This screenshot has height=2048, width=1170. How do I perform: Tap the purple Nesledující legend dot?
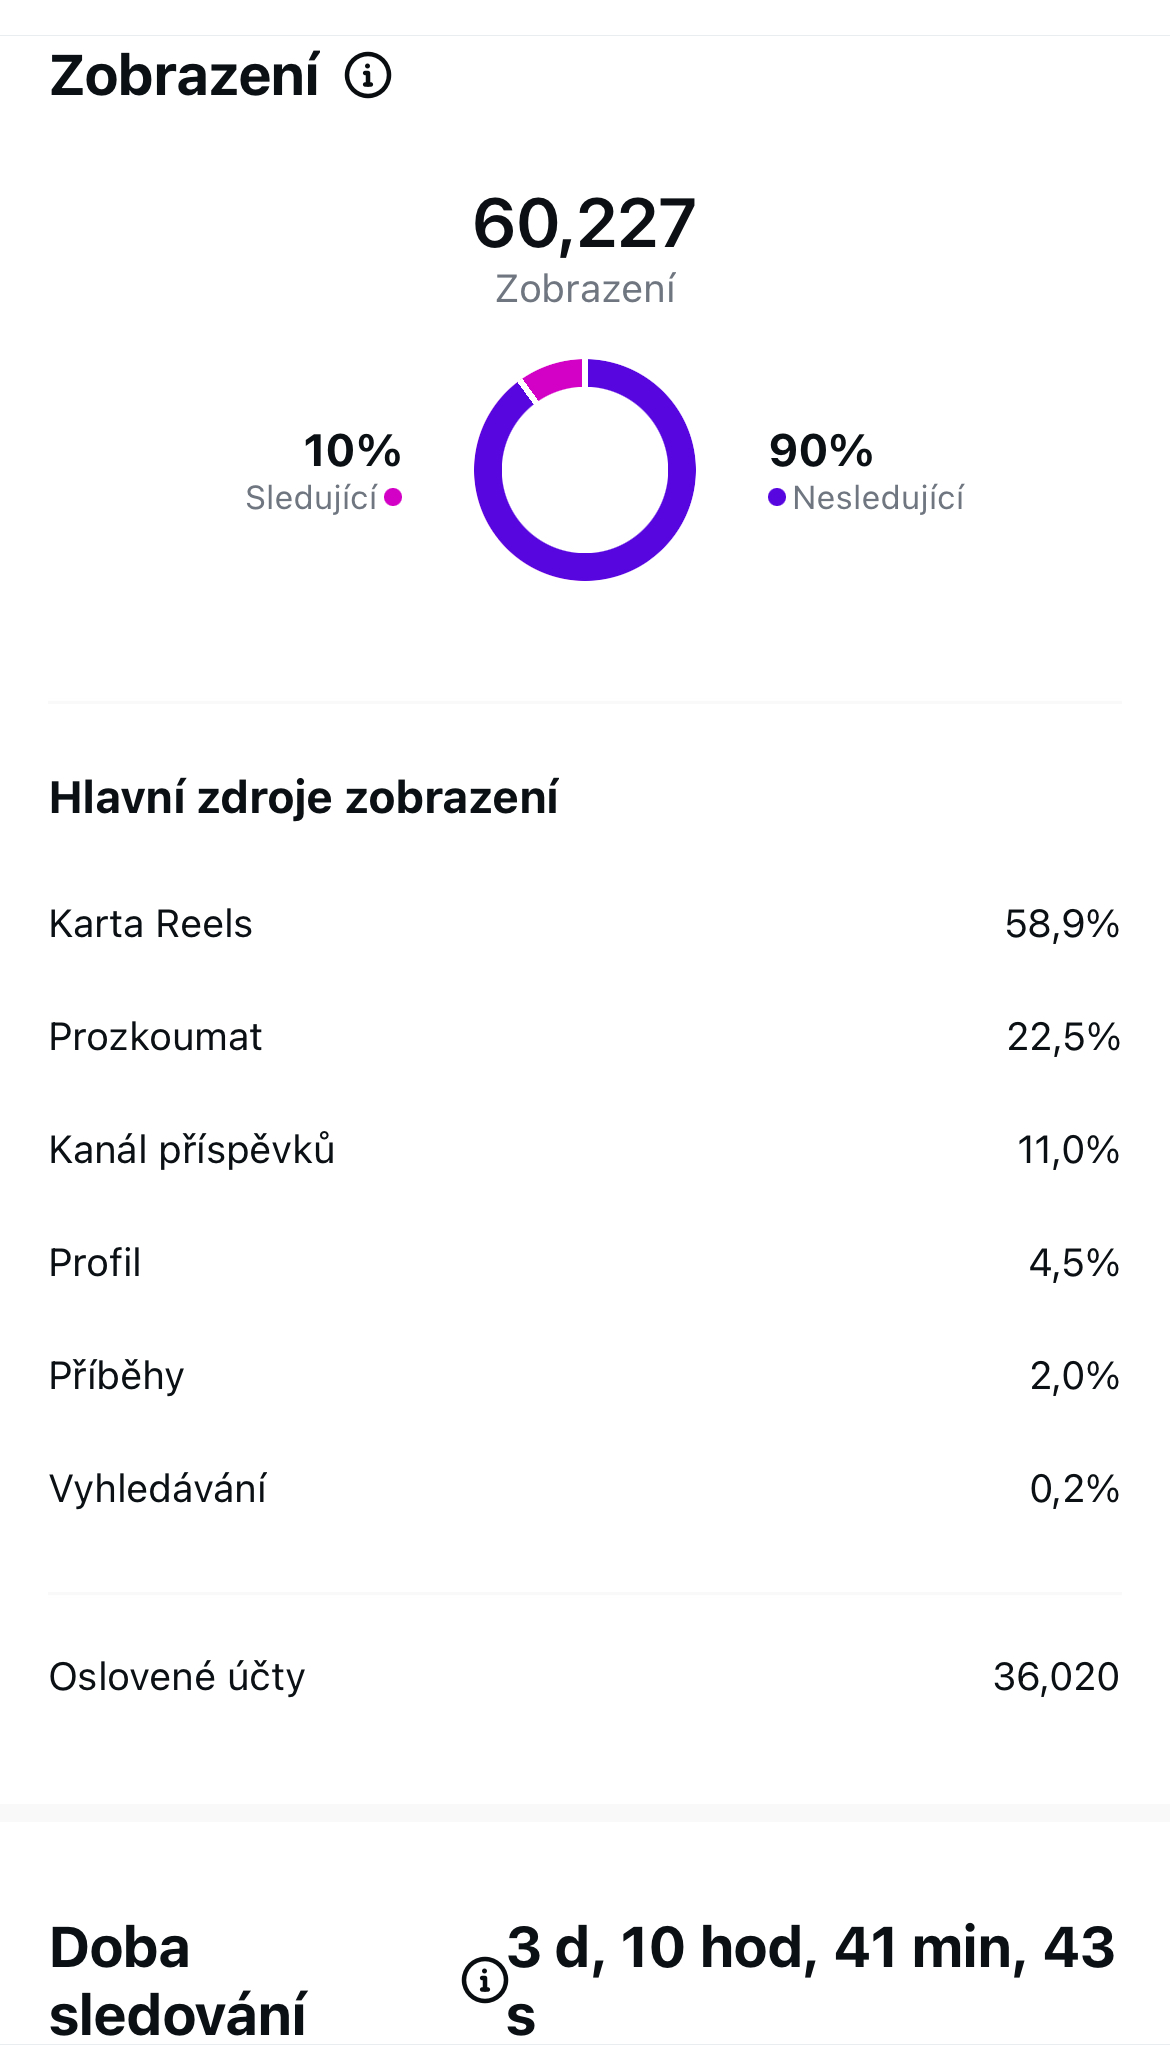pyautogui.click(x=776, y=497)
